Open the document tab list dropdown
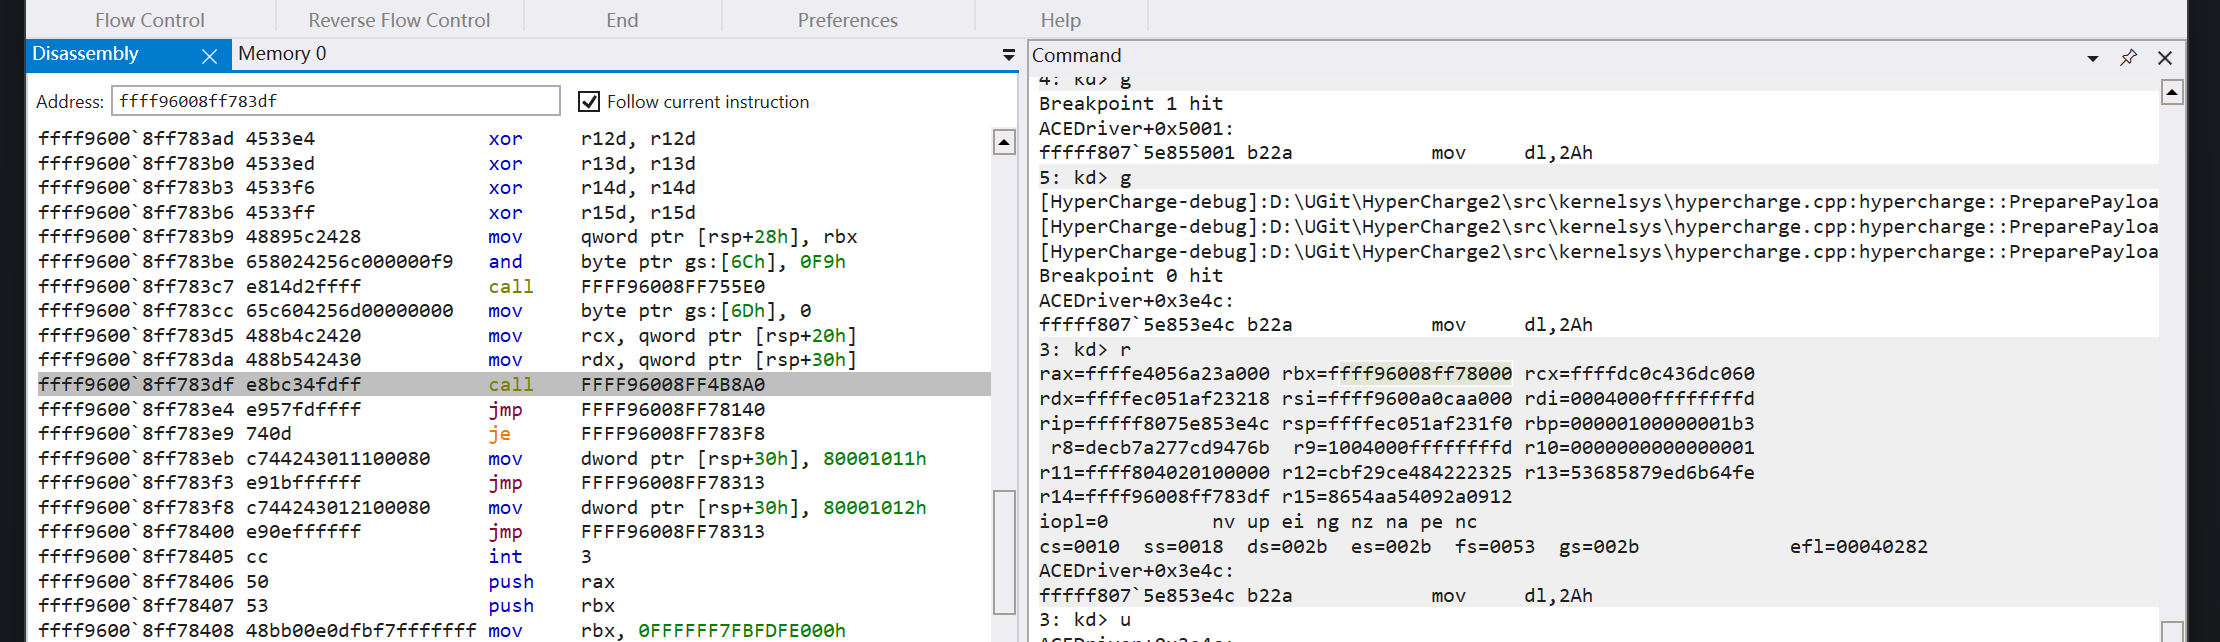The height and width of the screenshot is (642, 2220). point(1008,55)
